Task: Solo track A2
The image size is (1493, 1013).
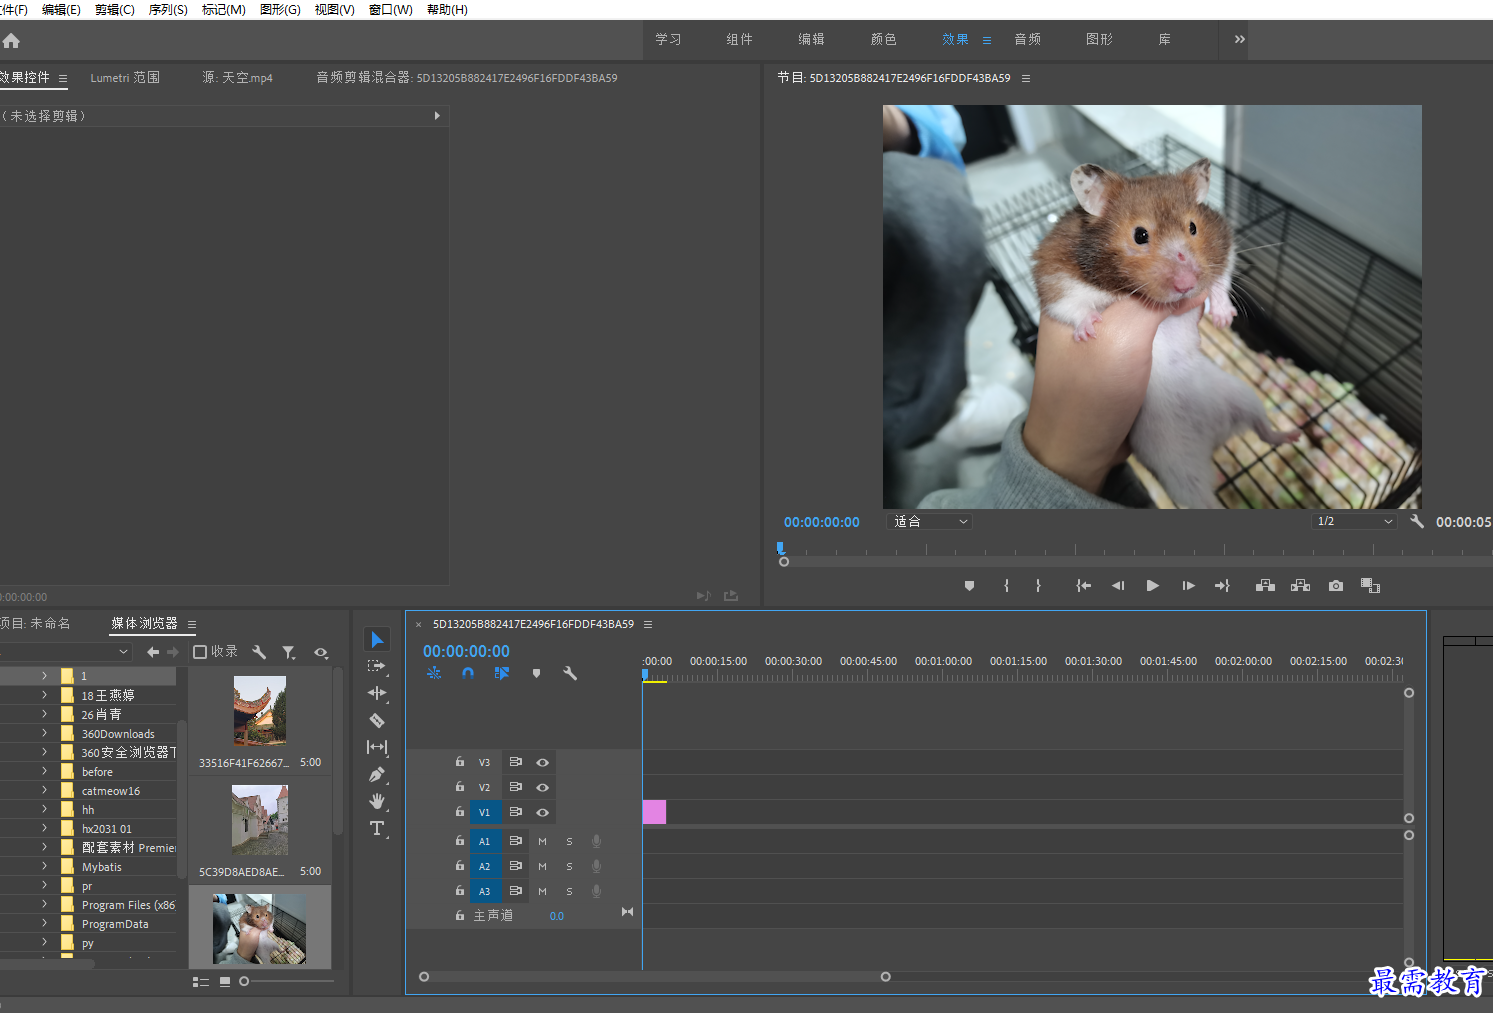Action: pos(569,866)
